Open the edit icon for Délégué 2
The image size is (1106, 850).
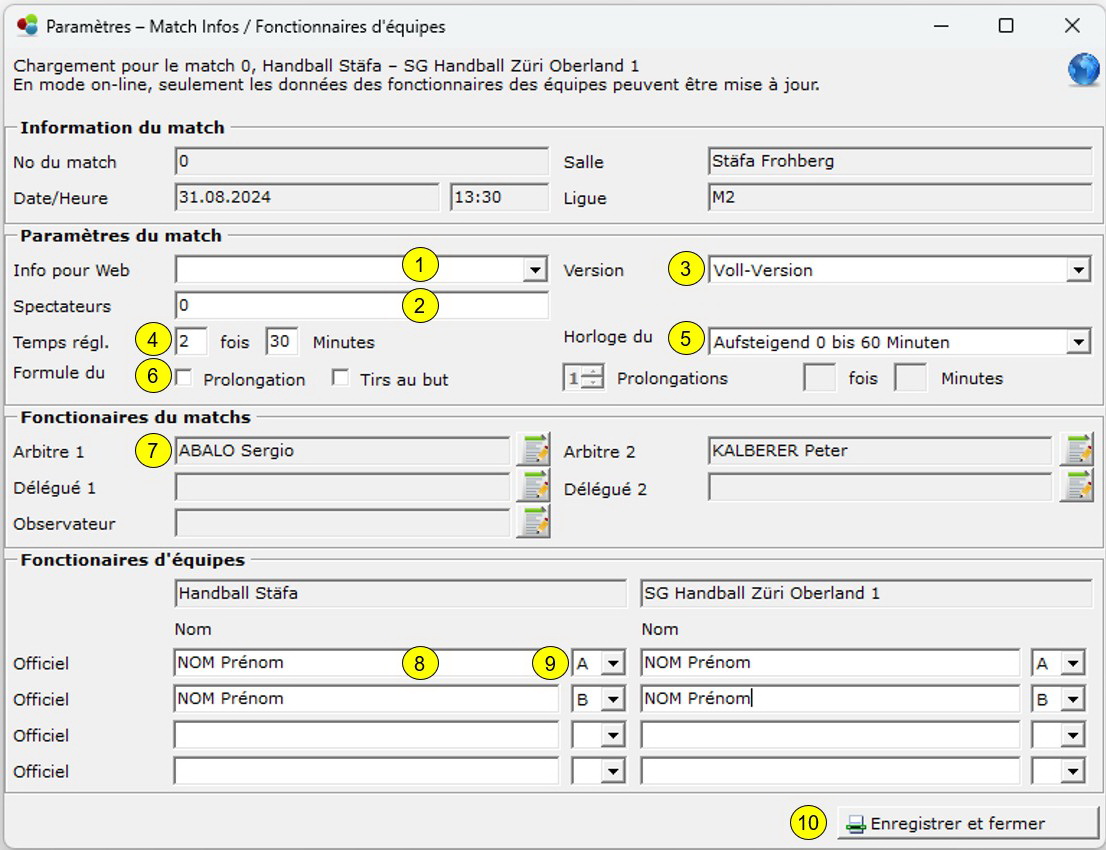1077,487
